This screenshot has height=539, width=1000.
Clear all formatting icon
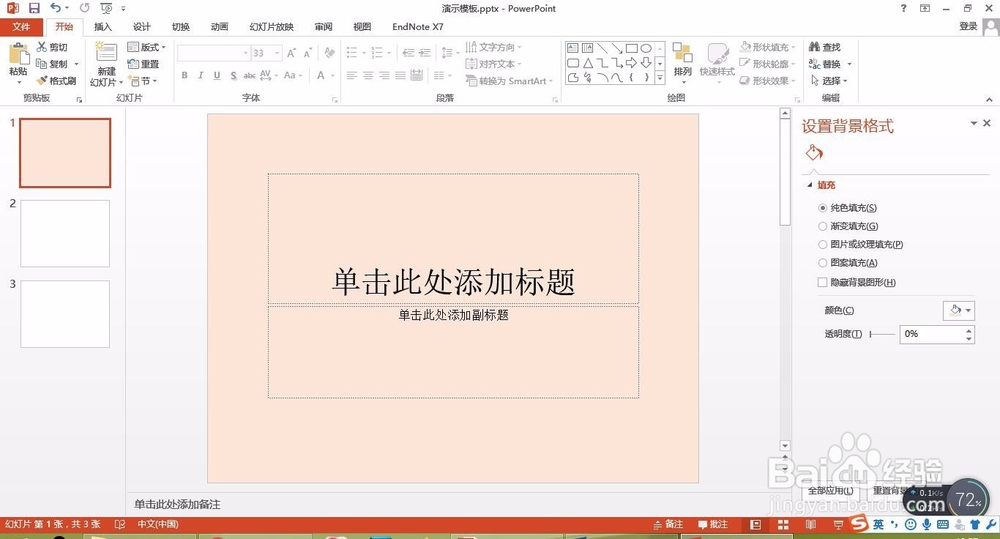(329, 53)
